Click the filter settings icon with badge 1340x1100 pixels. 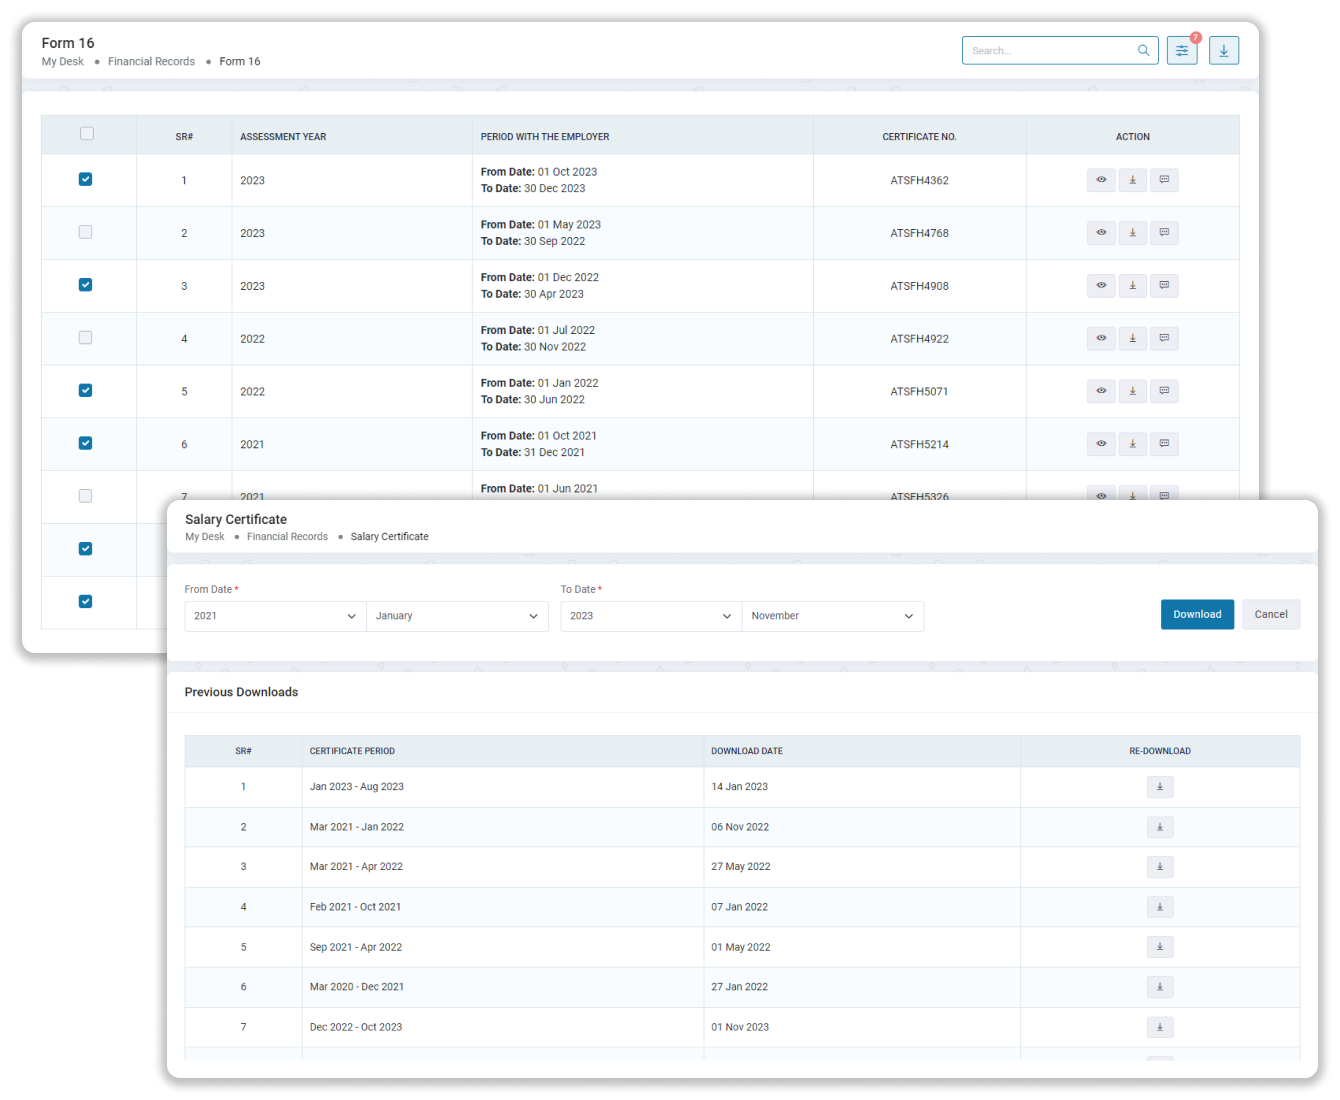click(1182, 51)
